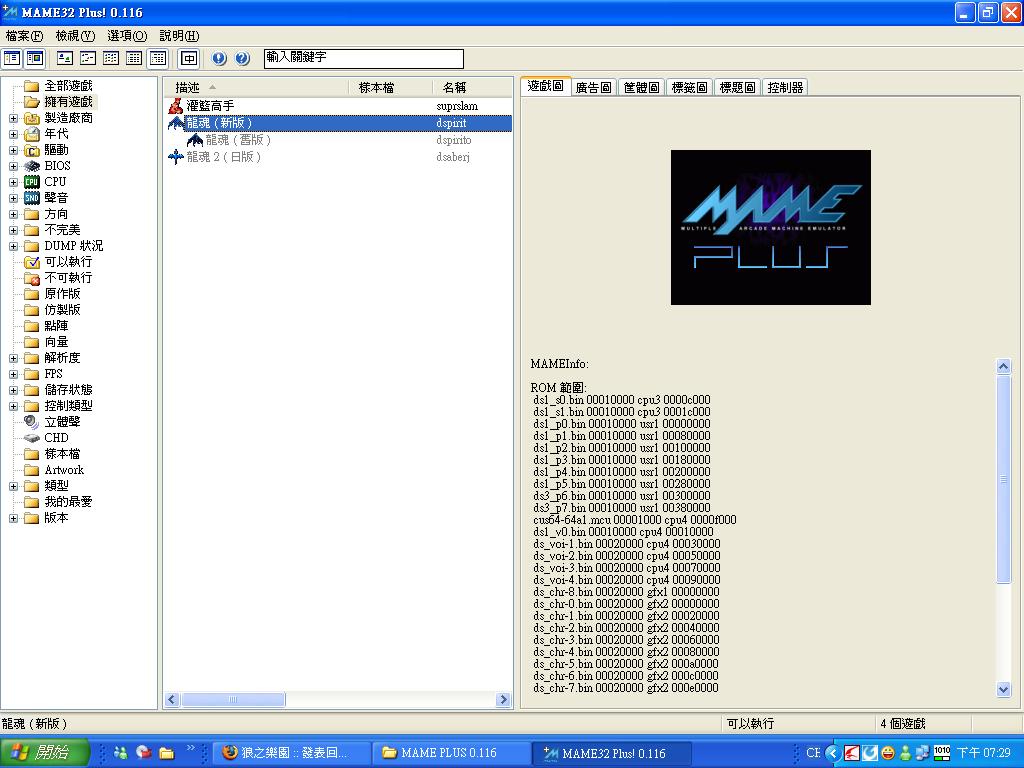Sort by the 描述 column header
1024x768 pixels.
click(188, 88)
